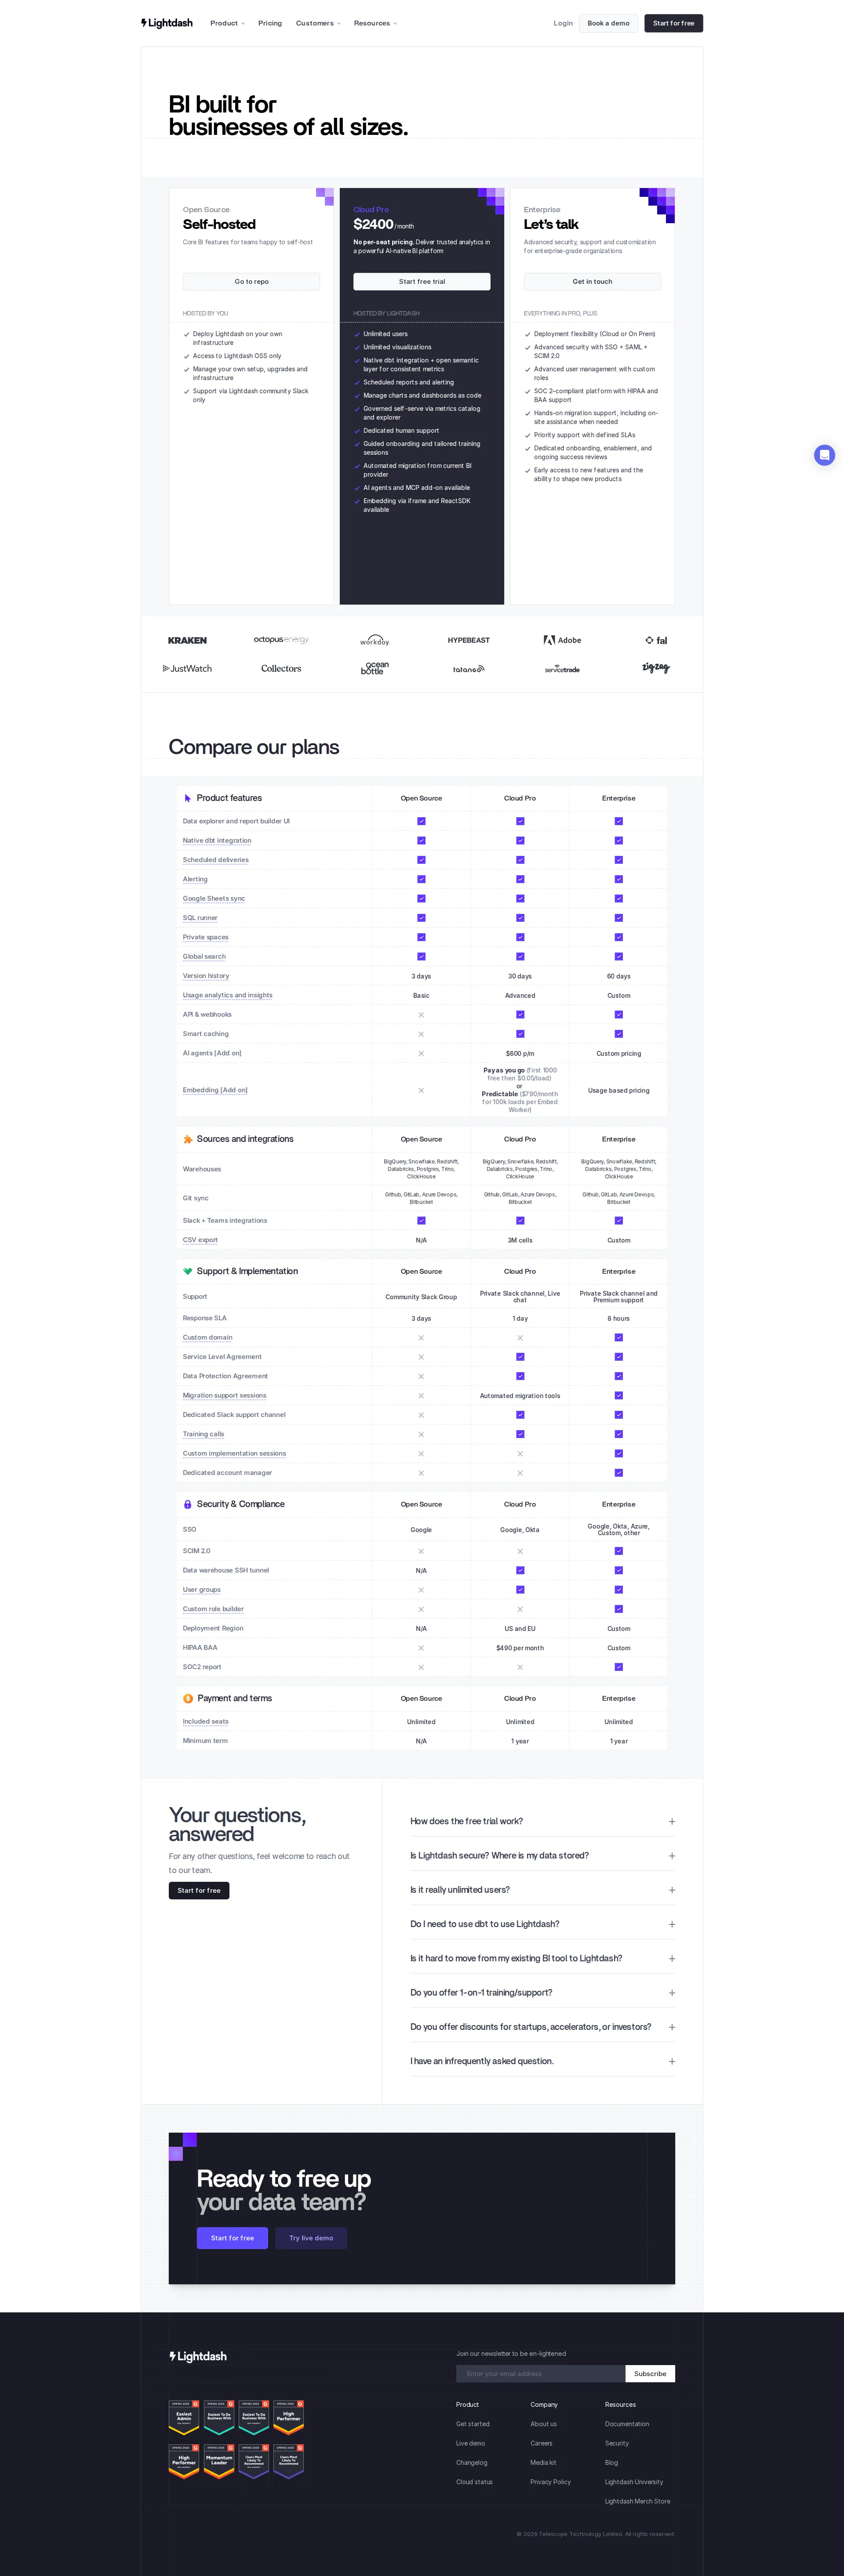Expand the Product dropdown in the navbar

pyautogui.click(x=227, y=22)
